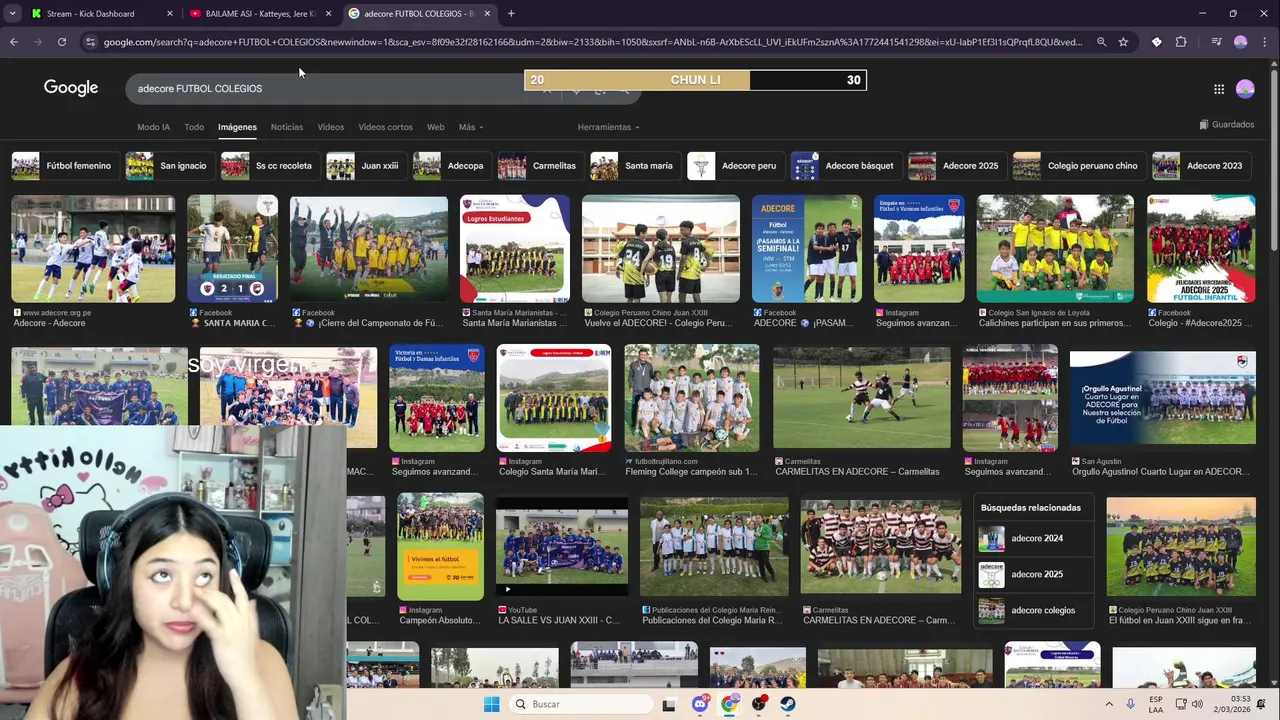Bookmark this page with the star icon
The width and height of the screenshot is (1280, 720).
click(1123, 42)
